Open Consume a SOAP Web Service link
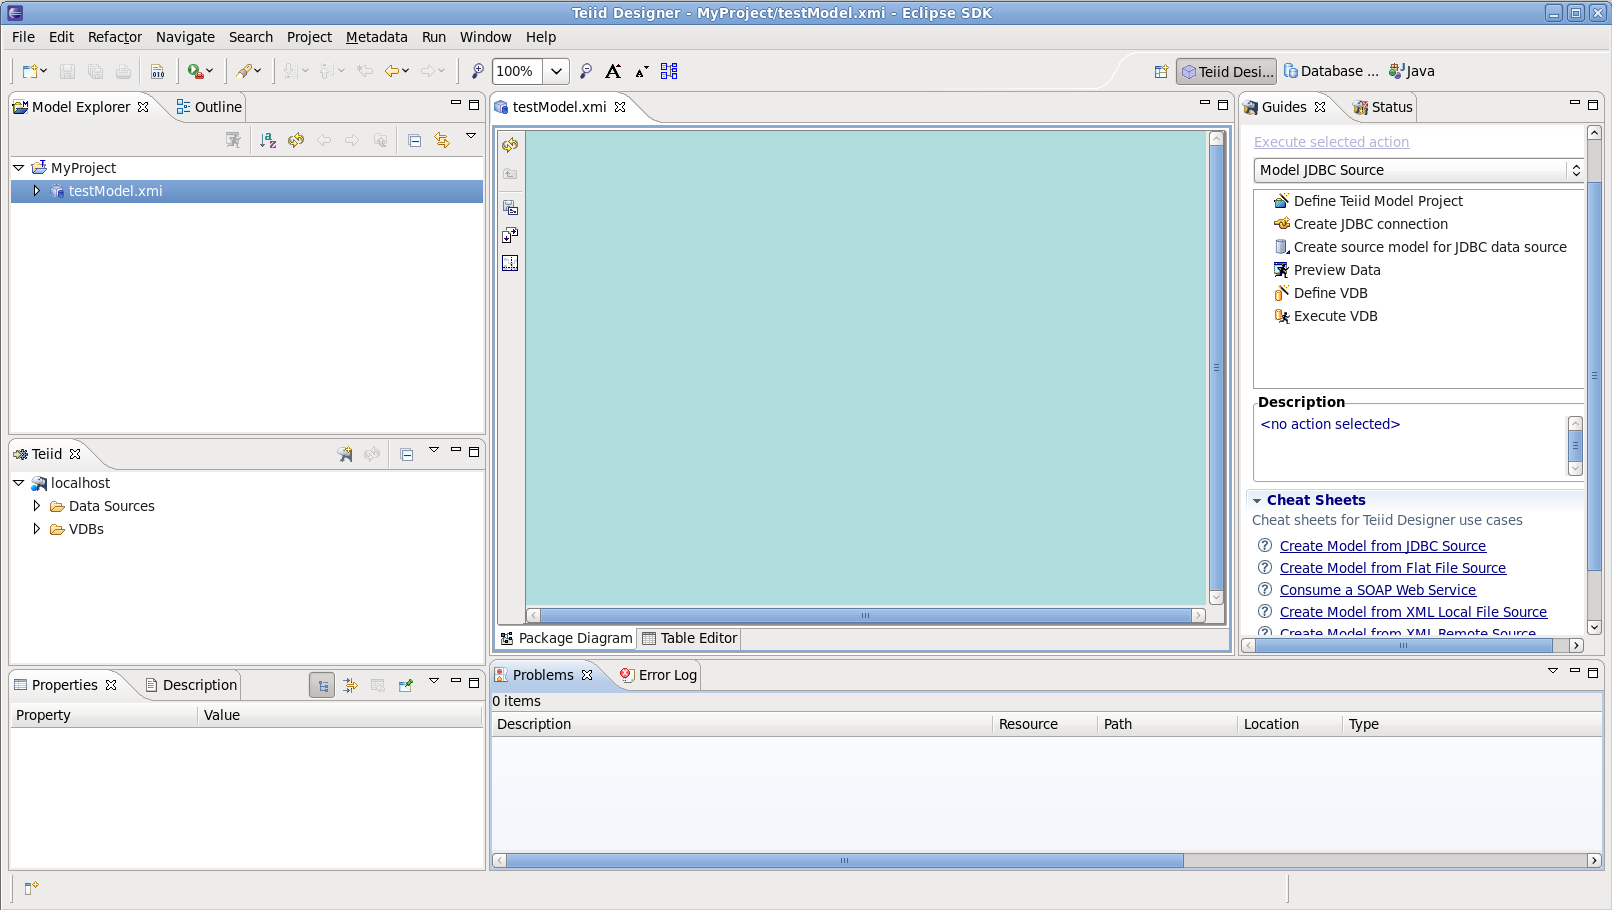 [1378, 590]
